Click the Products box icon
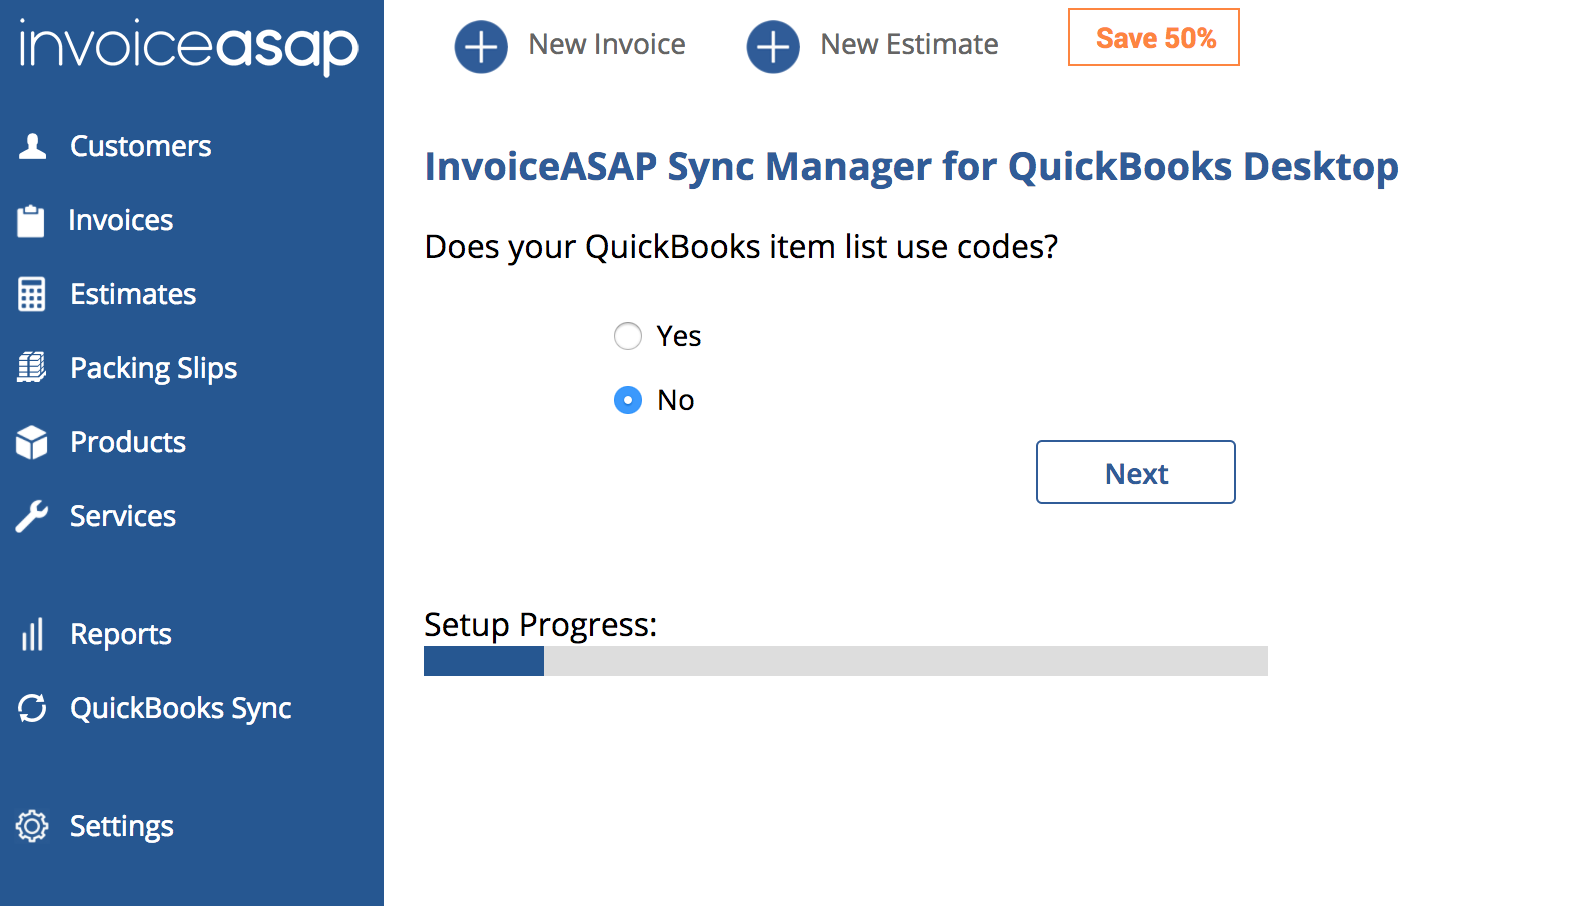This screenshot has width=1580, height=906. point(32,442)
